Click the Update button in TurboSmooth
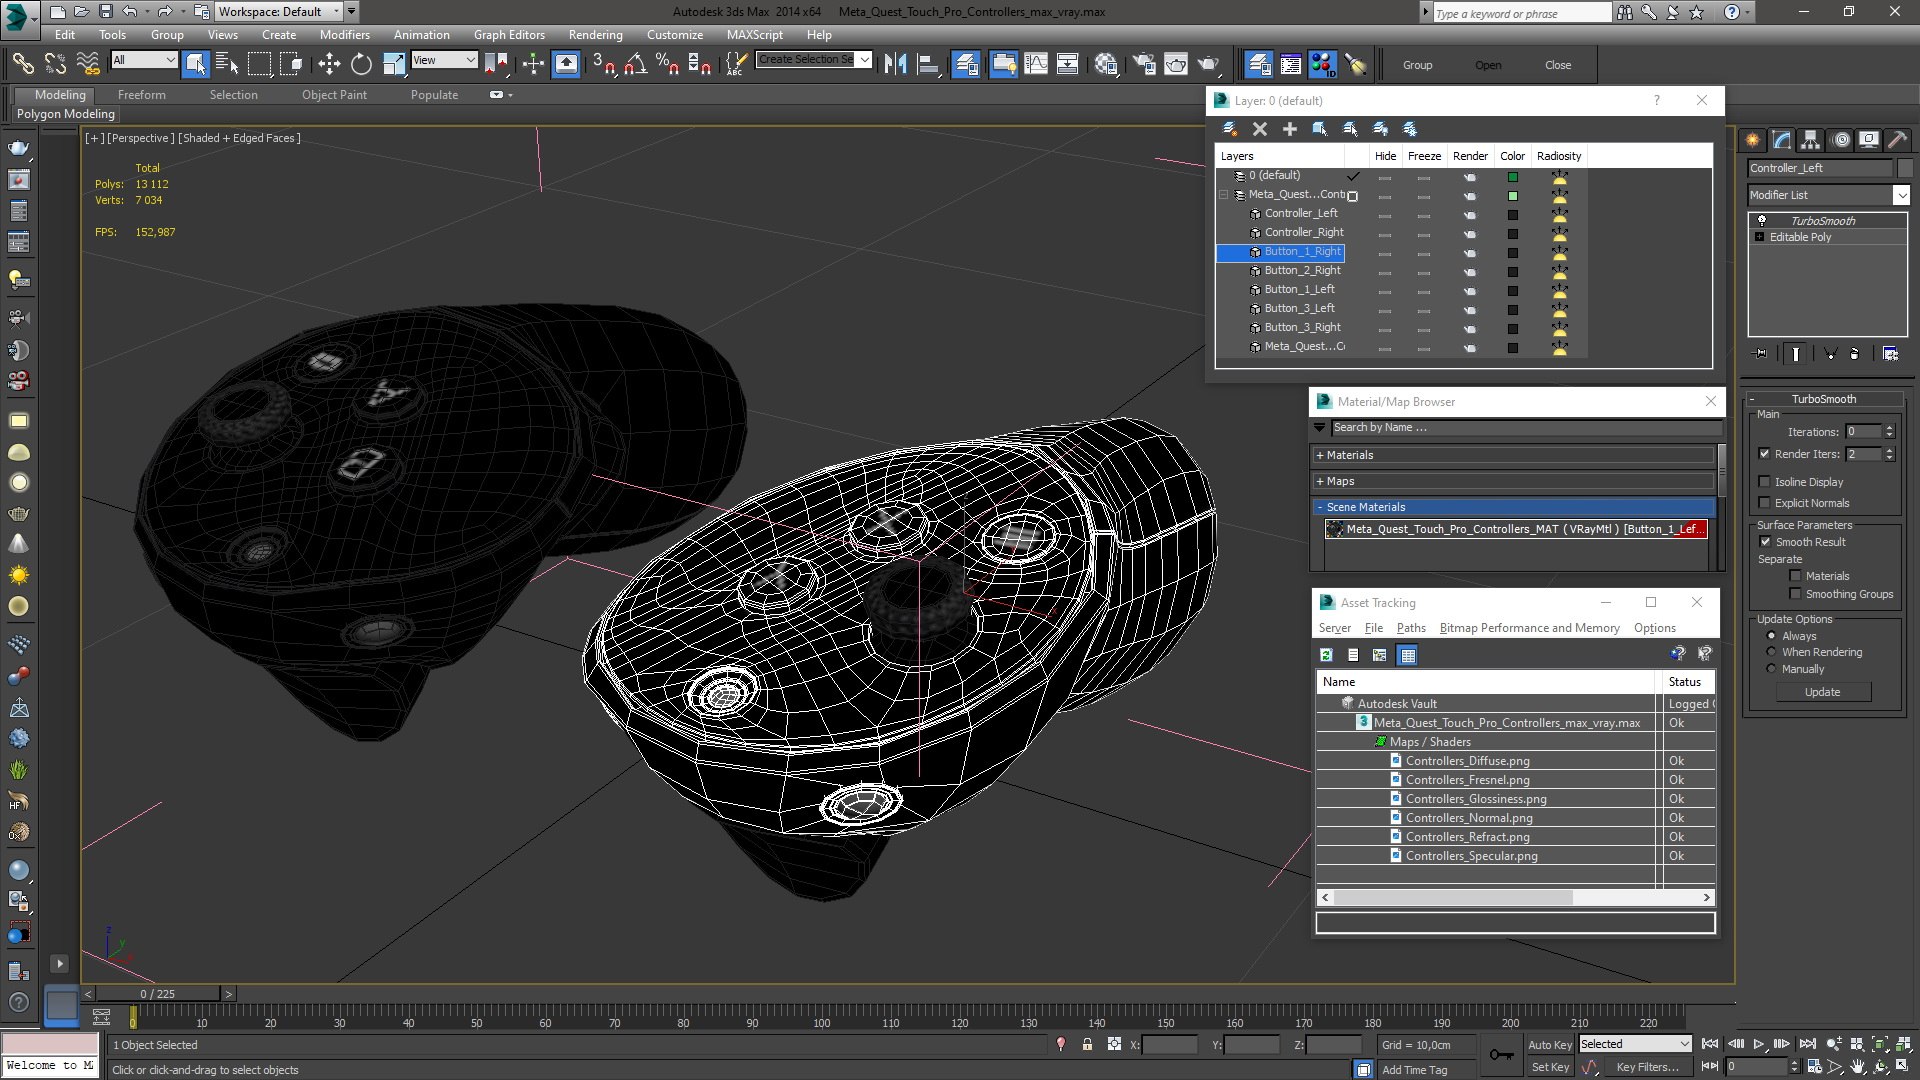The width and height of the screenshot is (1920, 1080). tap(1822, 692)
